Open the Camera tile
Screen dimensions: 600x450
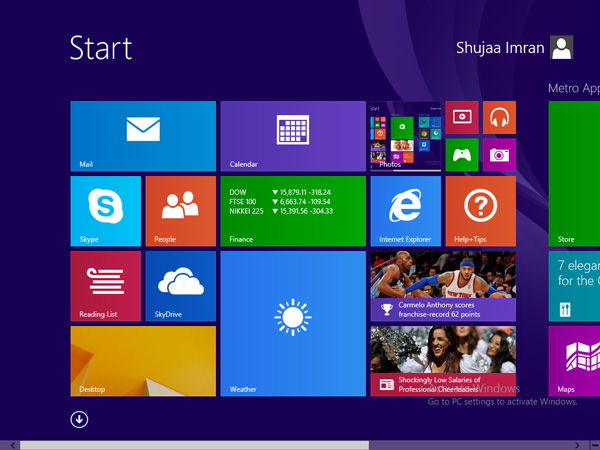(499, 155)
